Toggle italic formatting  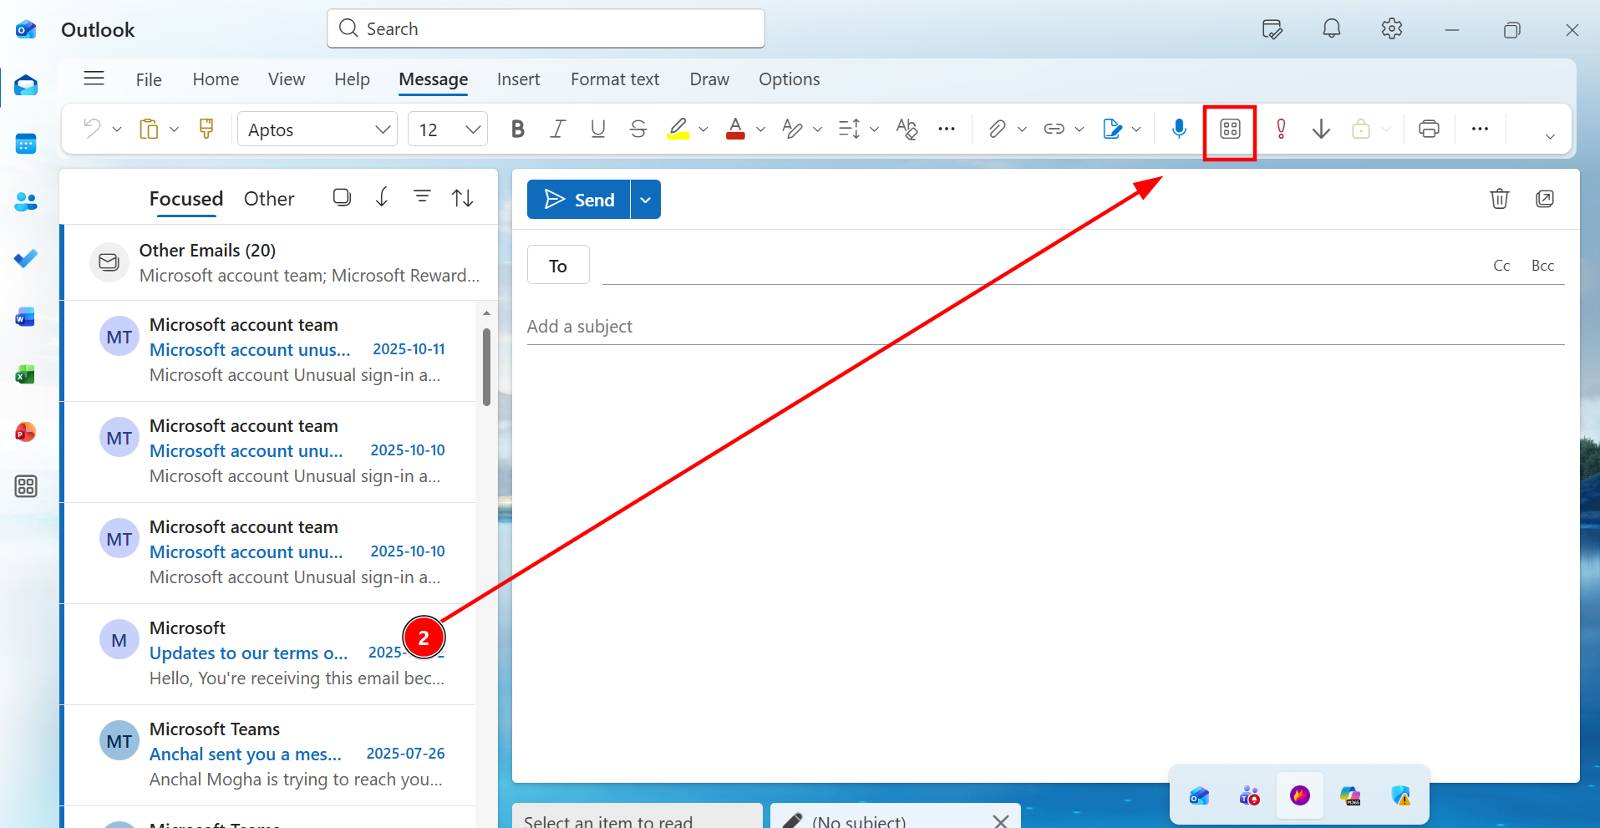click(x=557, y=129)
